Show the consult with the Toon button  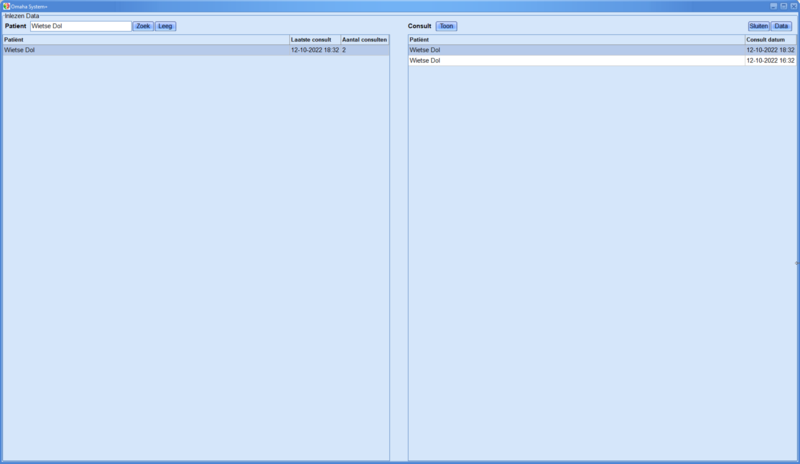[446, 26]
